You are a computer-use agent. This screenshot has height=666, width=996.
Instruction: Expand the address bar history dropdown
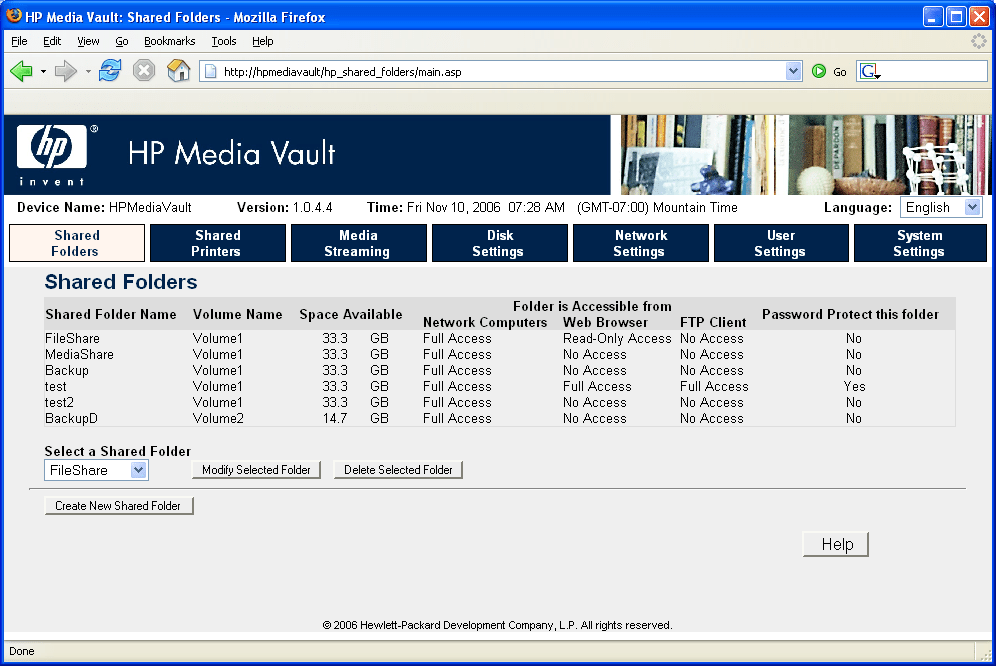(794, 71)
